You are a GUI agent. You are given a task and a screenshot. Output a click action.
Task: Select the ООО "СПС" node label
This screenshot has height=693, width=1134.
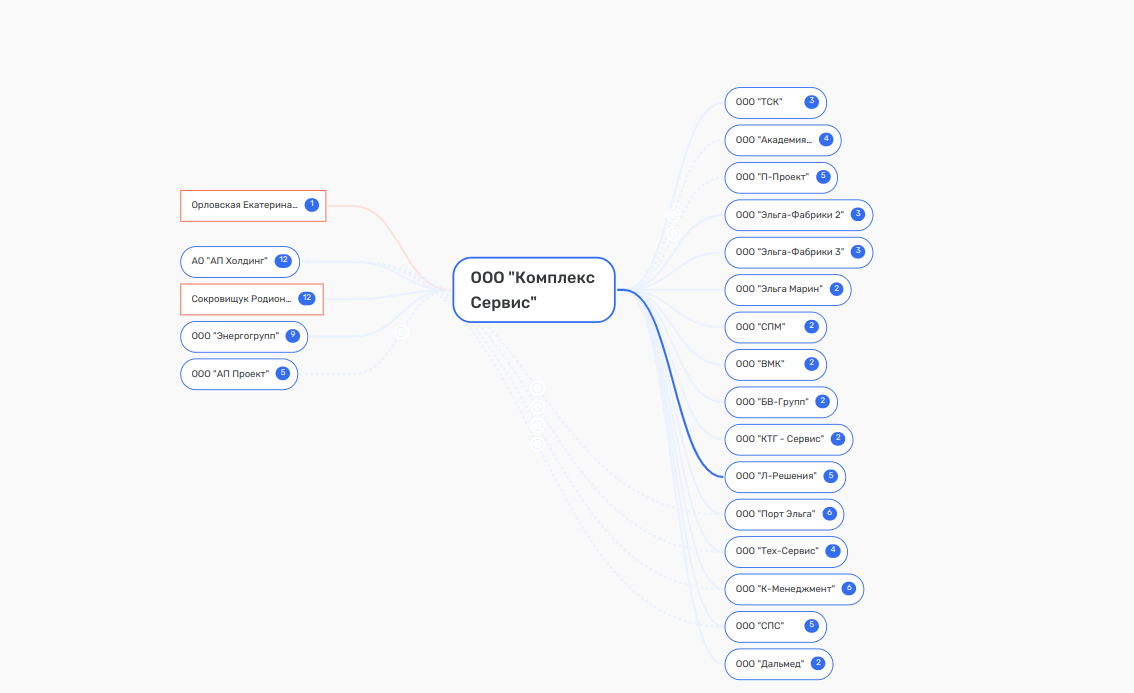(x=759, y=626)
